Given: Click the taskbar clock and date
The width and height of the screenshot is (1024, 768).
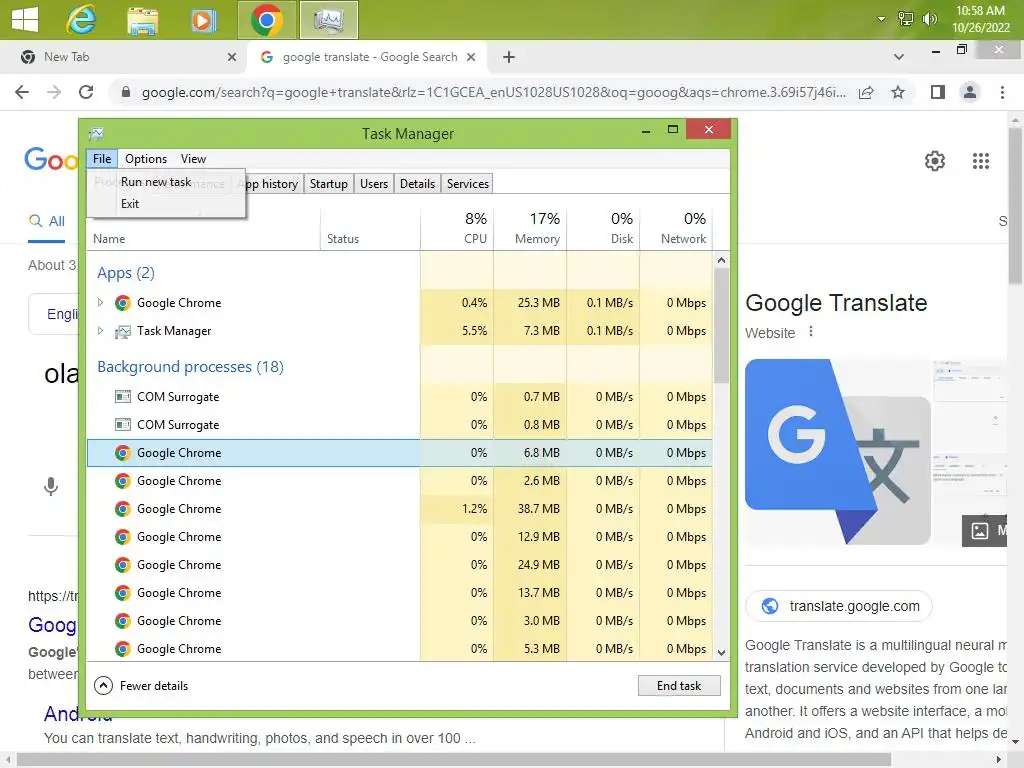Looking at the screenshot, I should (x=980, y=19).
